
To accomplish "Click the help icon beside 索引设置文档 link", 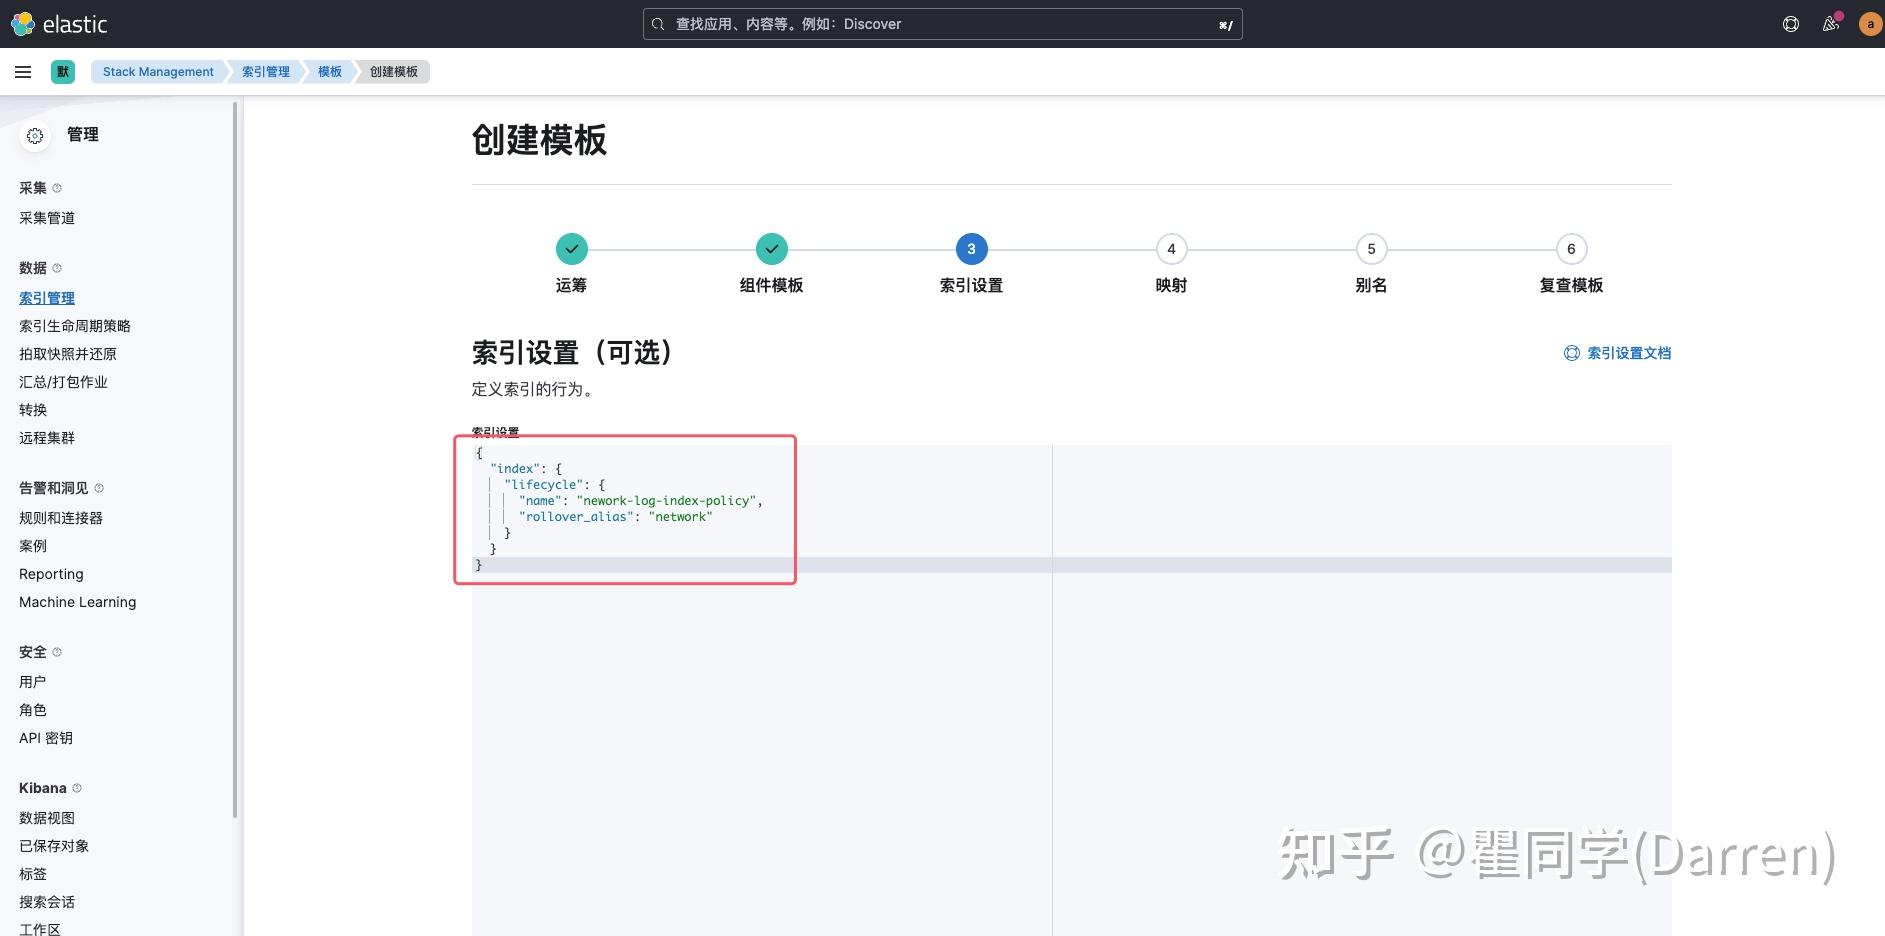I will [x=1571, y=353].
